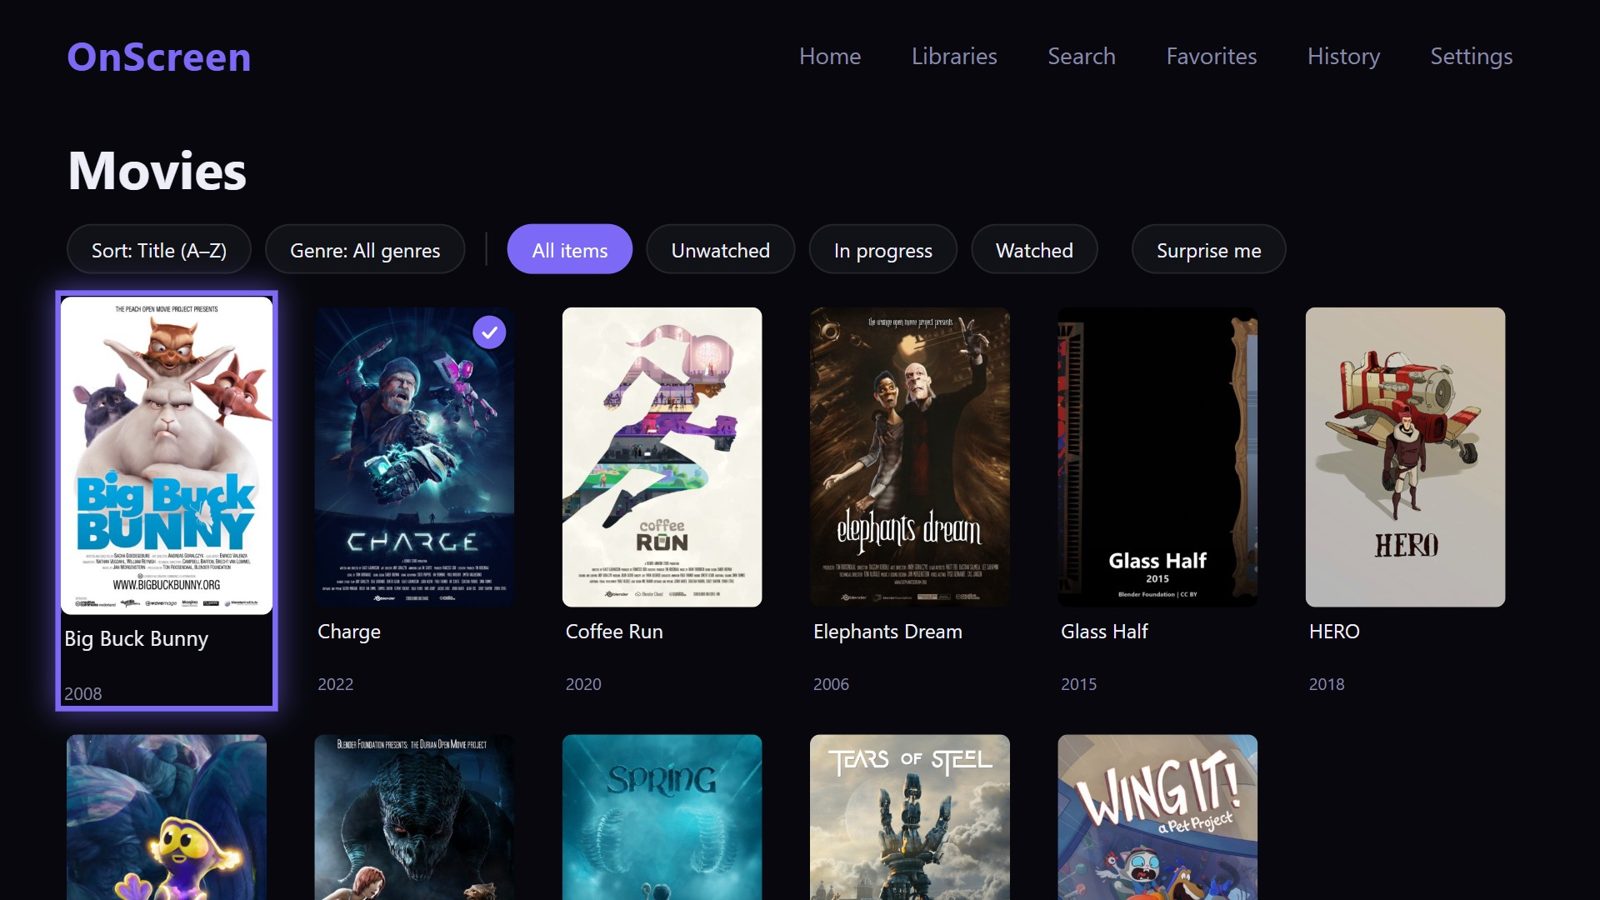The image size is (1600, 900).
Task: Click the watched checkmark on Charge
Action: 489,332
